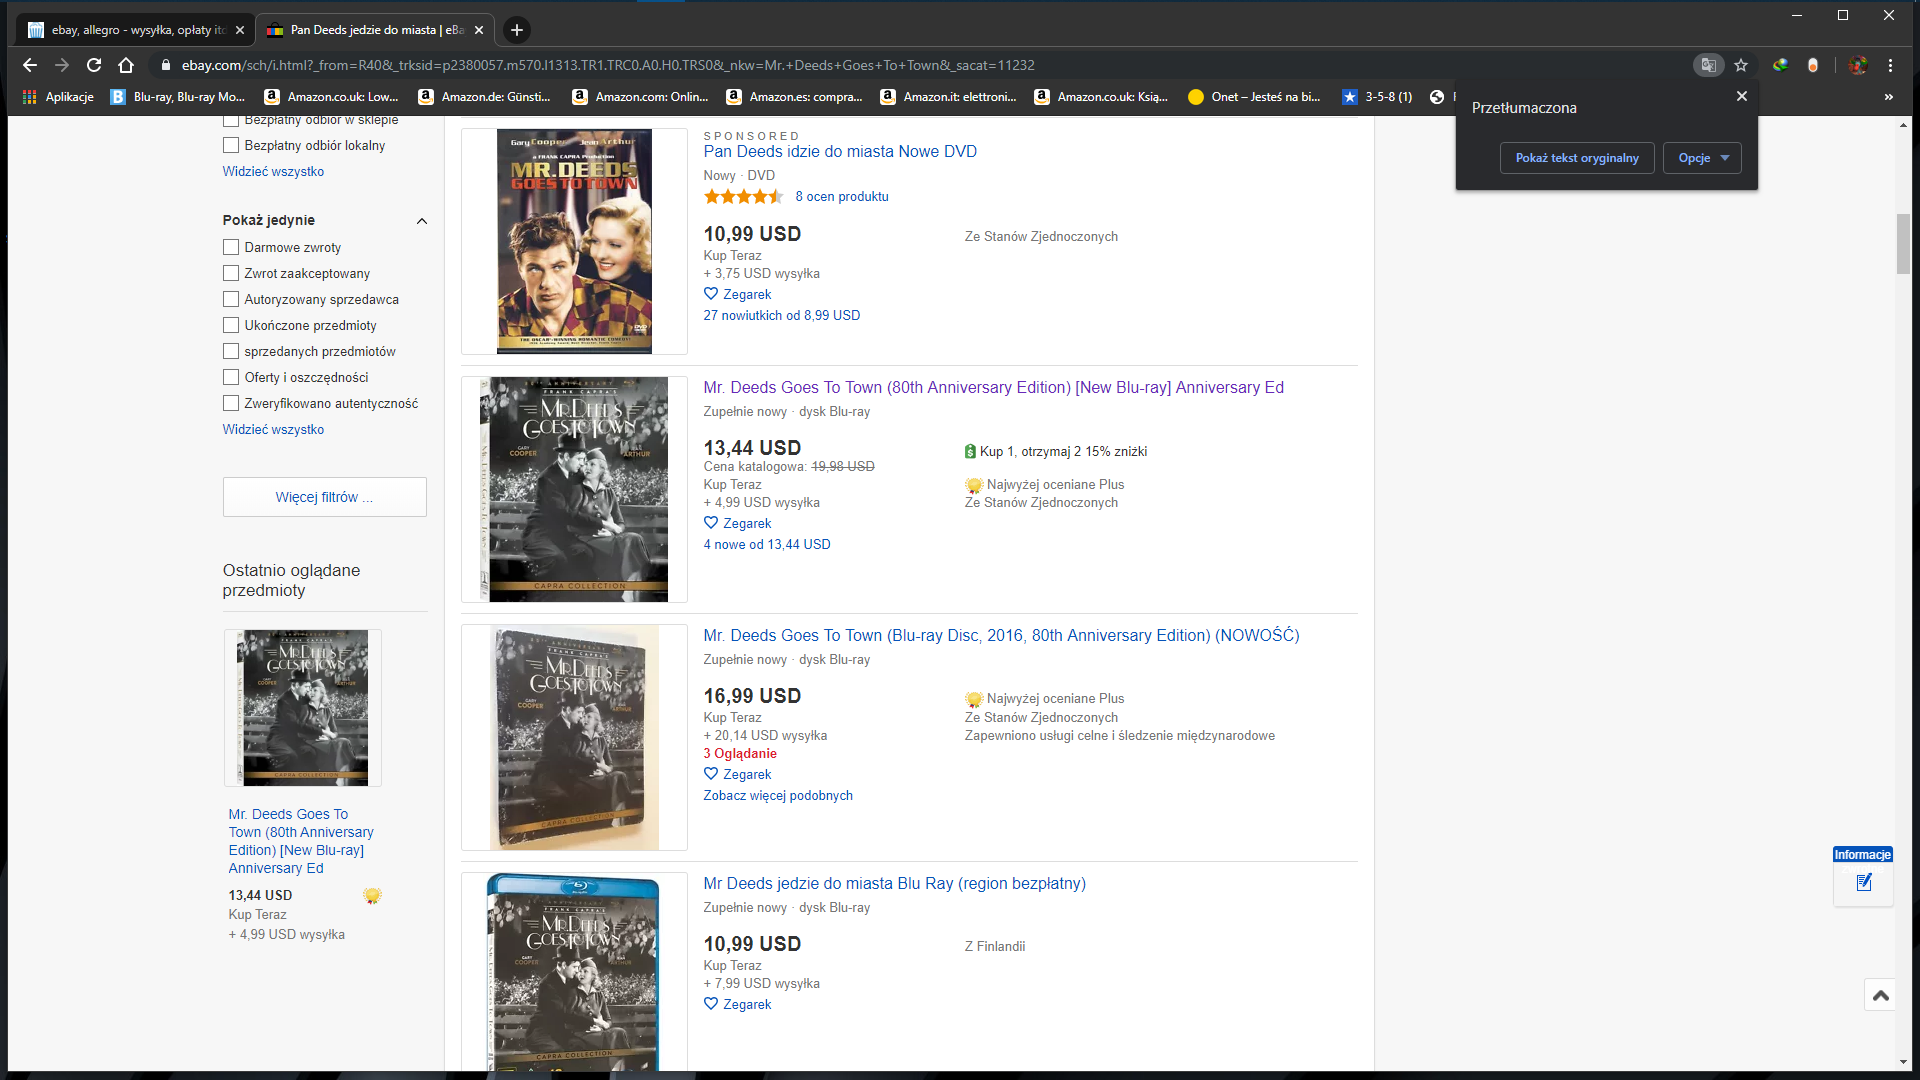
Task: Check the Ukończone przedmioty filter
Action: (x=231, y=325)
